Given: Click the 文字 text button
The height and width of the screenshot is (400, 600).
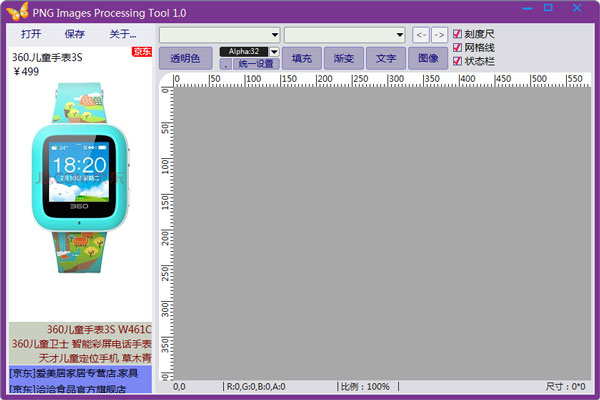Looking at the screenshot, I should pyautogui.click(x=385, y=58).
